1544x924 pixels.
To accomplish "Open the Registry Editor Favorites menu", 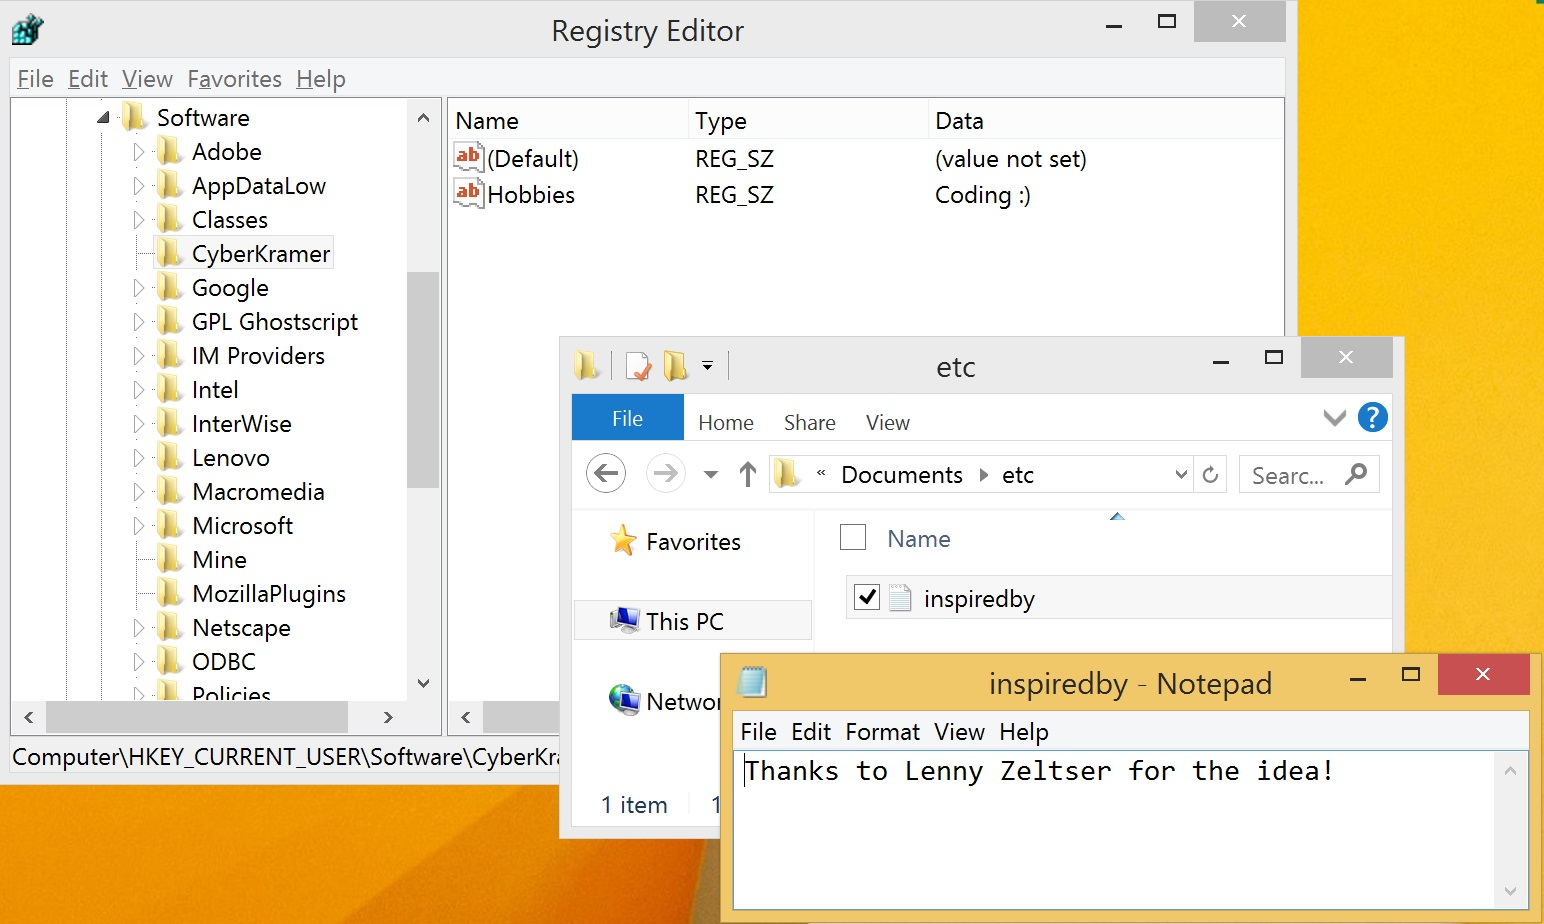I will pyautogui.click(x=234, y=79).
